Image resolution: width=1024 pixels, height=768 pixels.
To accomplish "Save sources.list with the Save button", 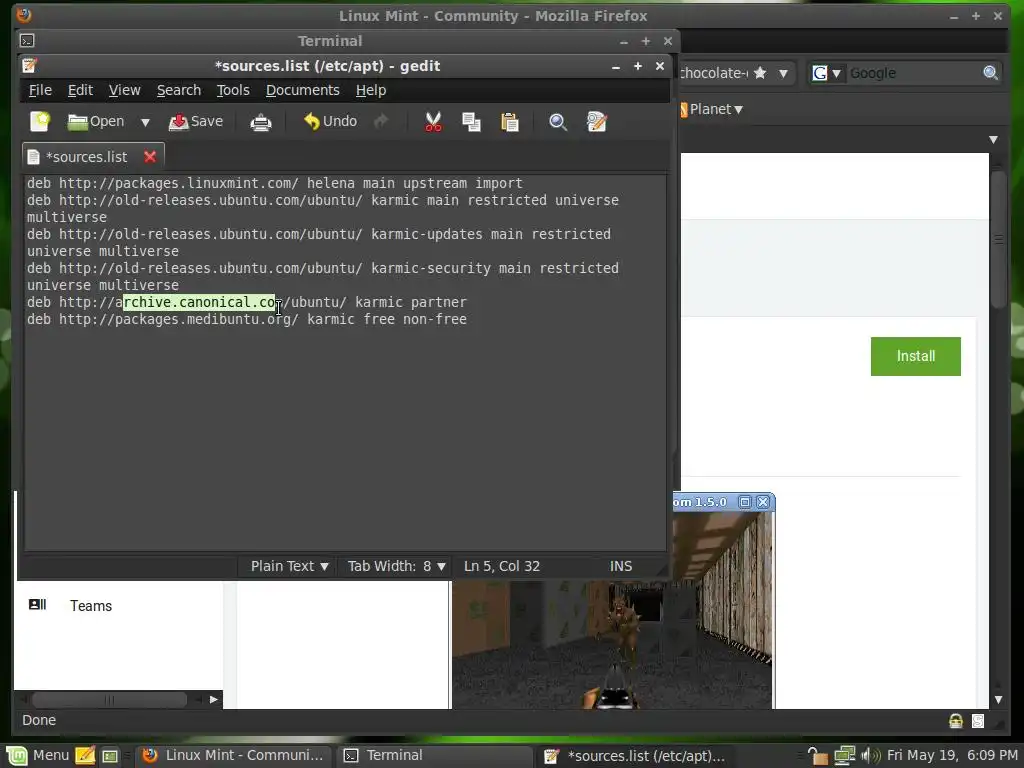I will point(196,121).
